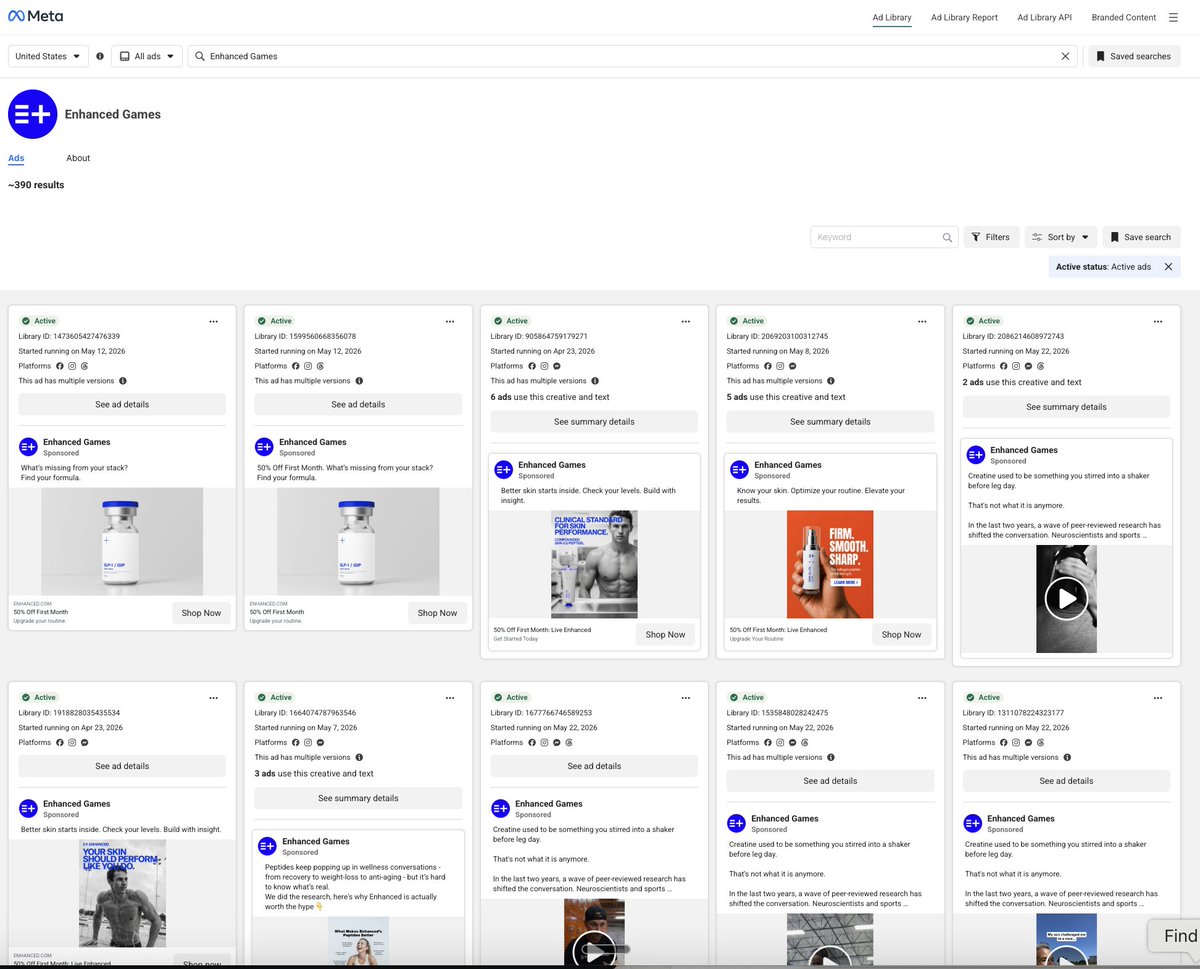Open options menu for ad 1599560668356078
This screenshot has height=969, width=1200.
pyautogui.click(x=449, y=322)
